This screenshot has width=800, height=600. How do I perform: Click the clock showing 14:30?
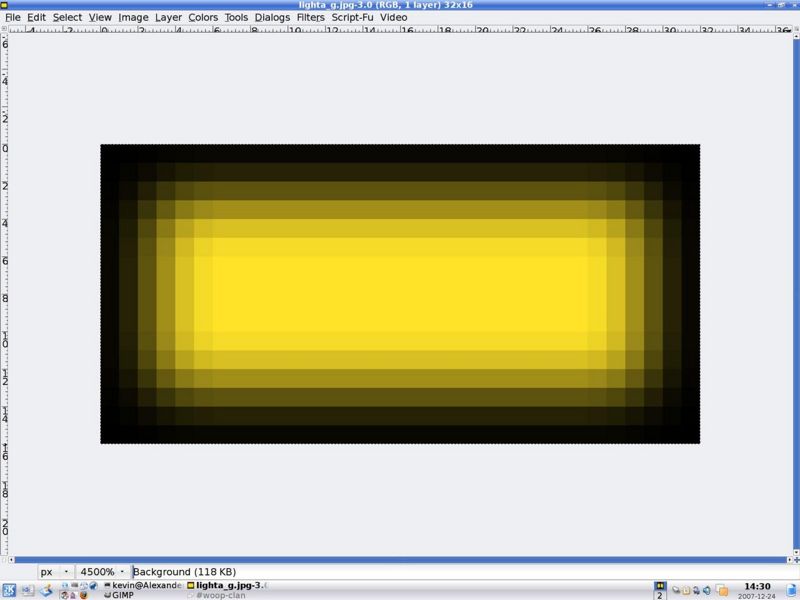[757, 586]
